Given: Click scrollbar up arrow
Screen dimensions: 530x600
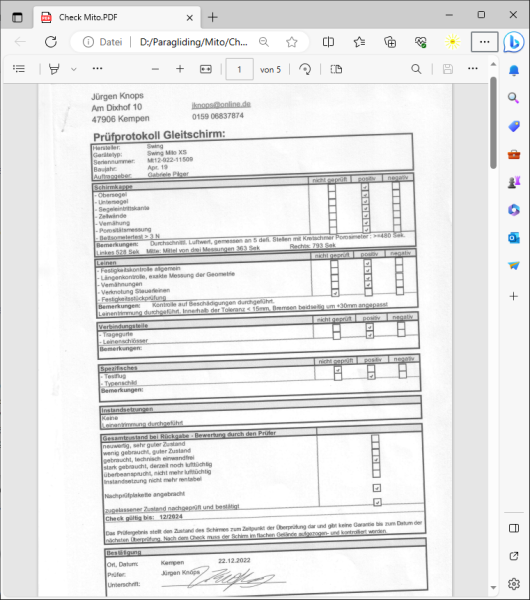Looking at the screenshot, I should (x=493, y=64).
